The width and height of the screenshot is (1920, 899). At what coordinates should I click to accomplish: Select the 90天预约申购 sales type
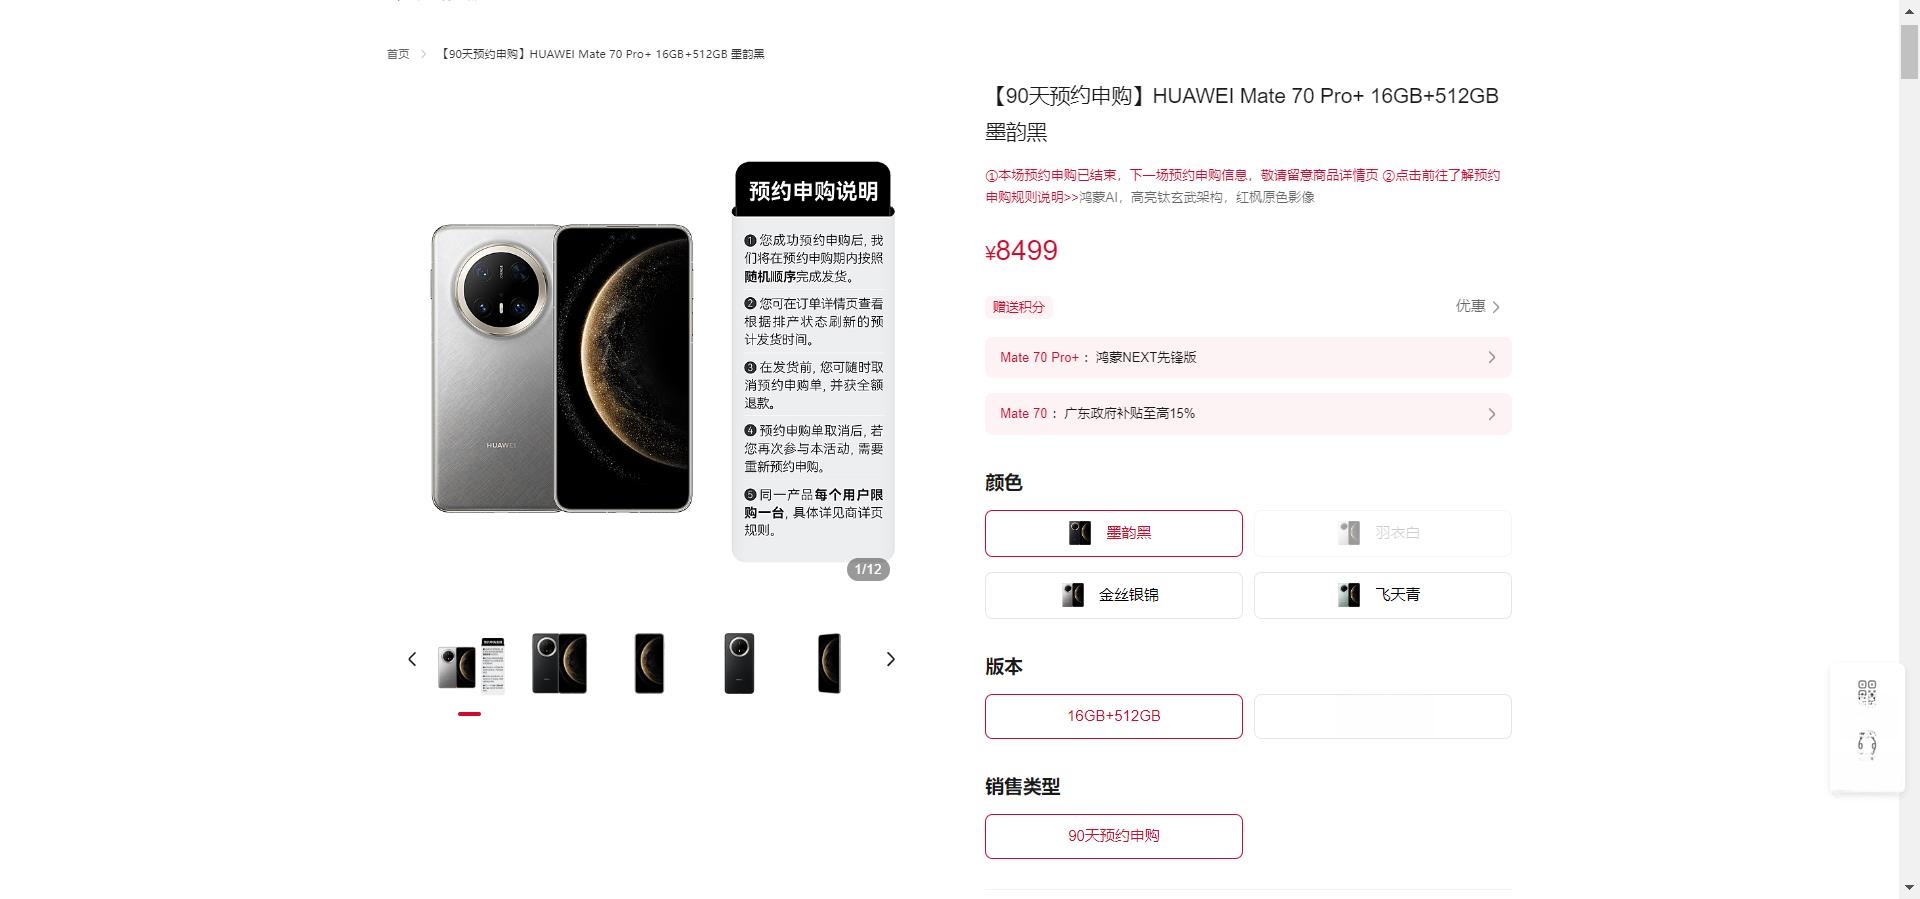click(x=1113, y=836)
